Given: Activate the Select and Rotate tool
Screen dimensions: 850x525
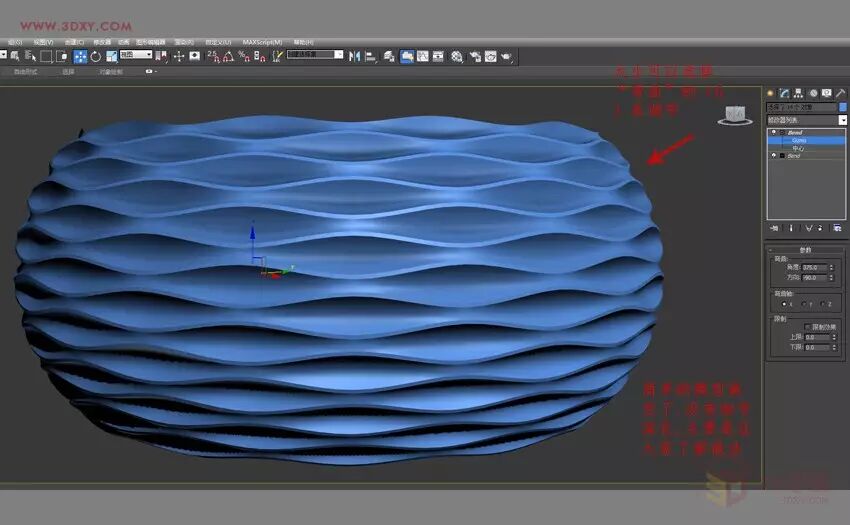Looking at the screenshot, I should (x=95, y=56).
